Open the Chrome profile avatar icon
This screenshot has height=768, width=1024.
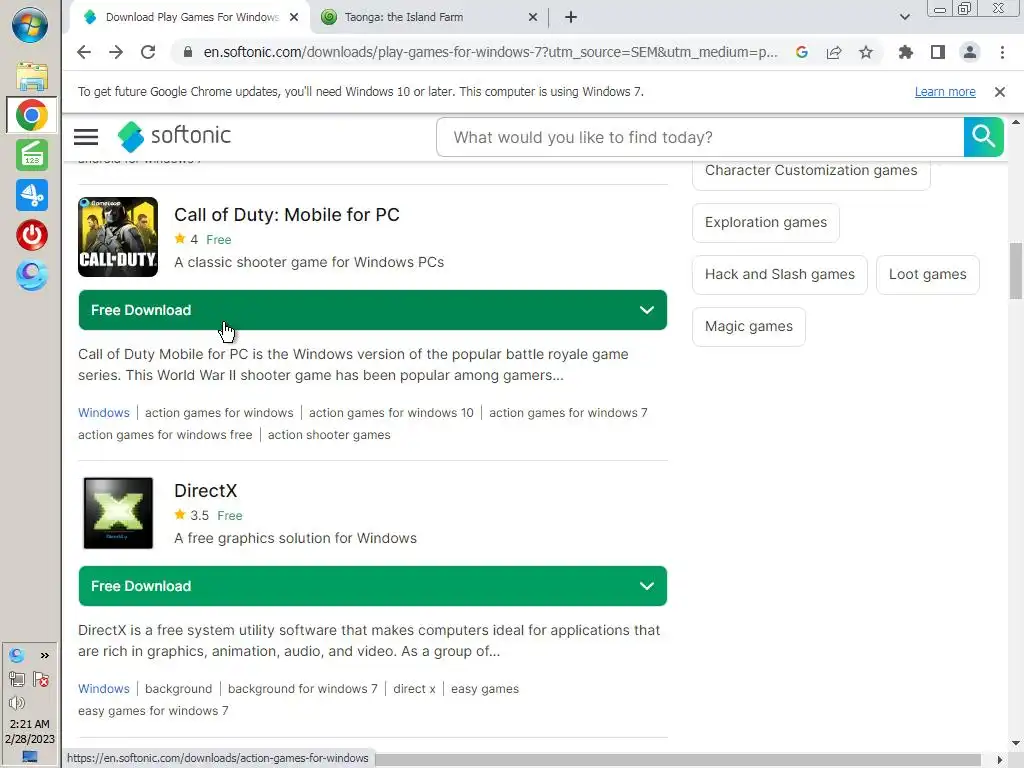tap(970, 52)
